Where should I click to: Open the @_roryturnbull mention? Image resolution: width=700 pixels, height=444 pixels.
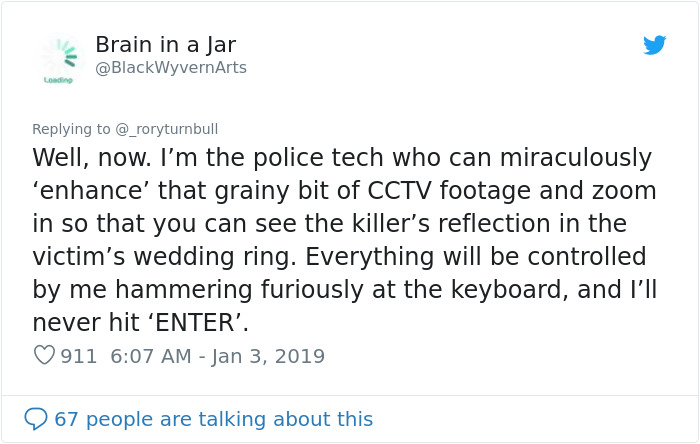(x=166, y=129)
